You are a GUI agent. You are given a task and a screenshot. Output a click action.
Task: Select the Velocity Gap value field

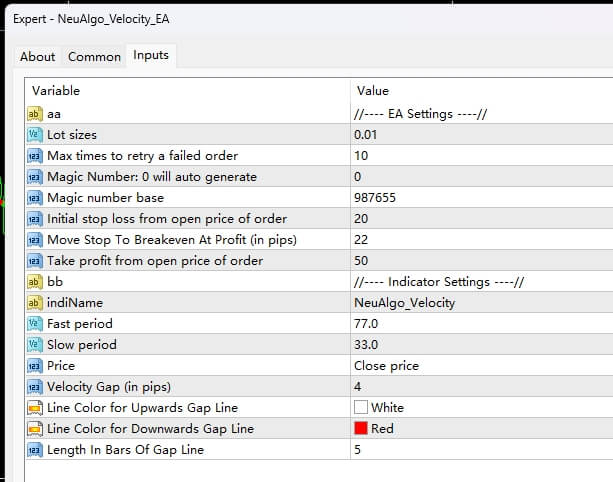coord(480,386)
